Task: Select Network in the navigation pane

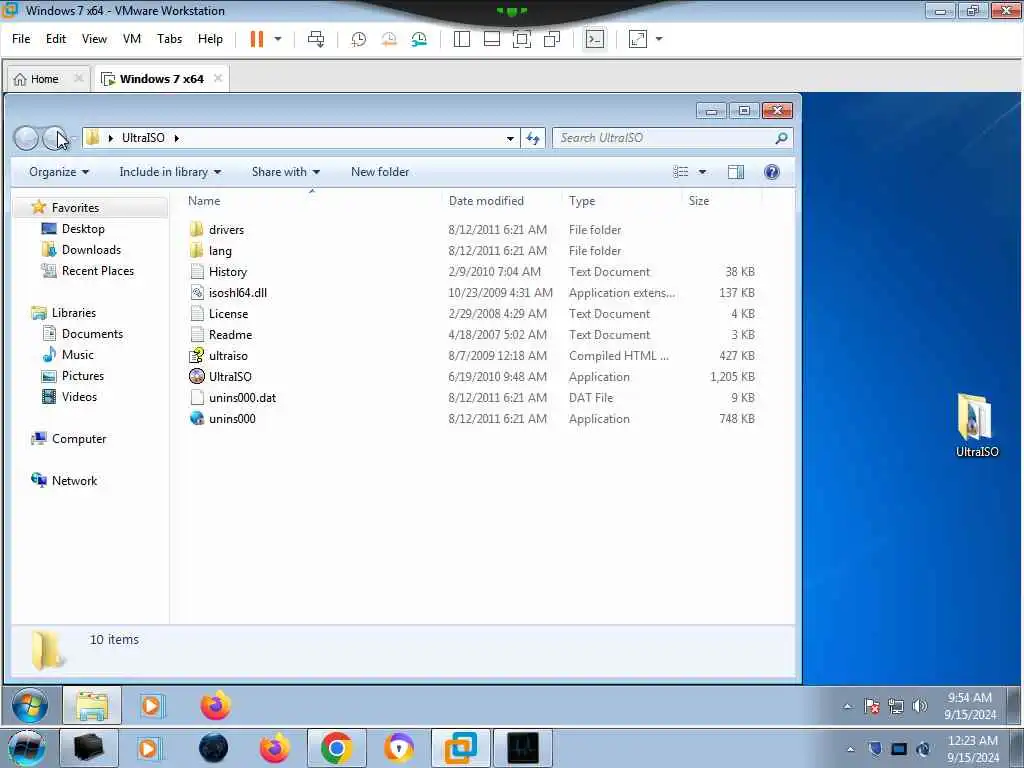Action: pos(74,481)
